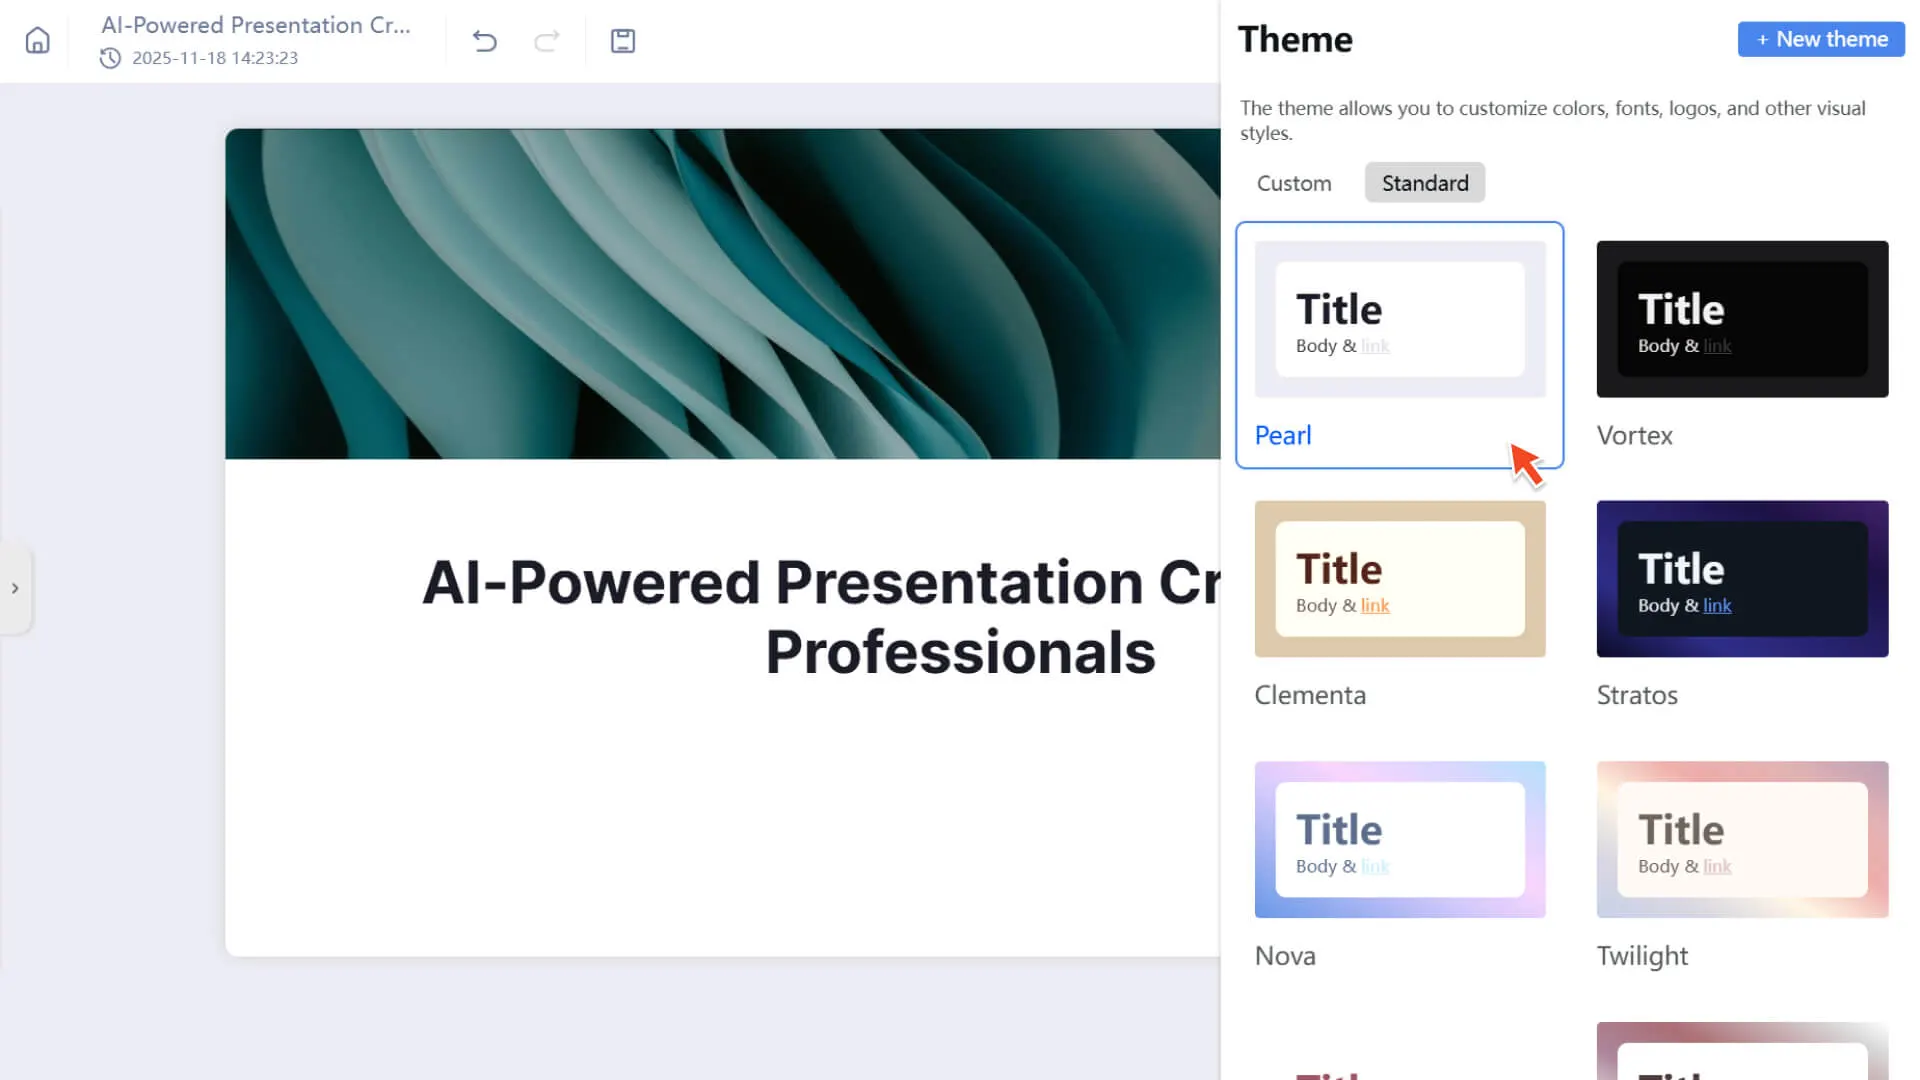Apply the Nova theme

(x=1400, y=866)
